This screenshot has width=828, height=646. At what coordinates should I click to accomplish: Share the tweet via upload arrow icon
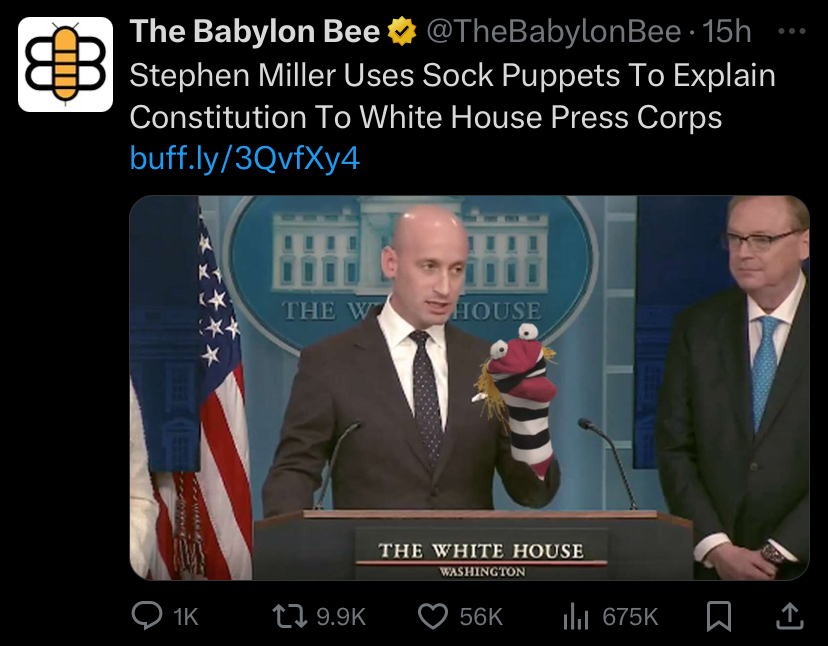[789, 616]
